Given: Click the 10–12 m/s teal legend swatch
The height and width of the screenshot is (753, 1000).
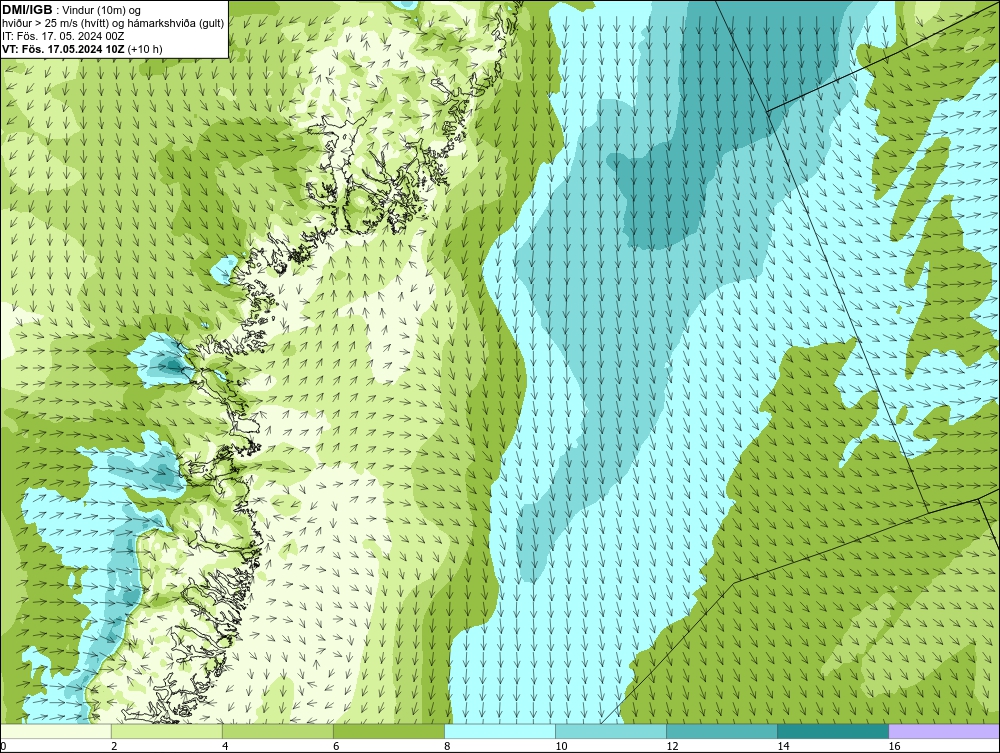Looking at the screenshot, I should point(610,731).
